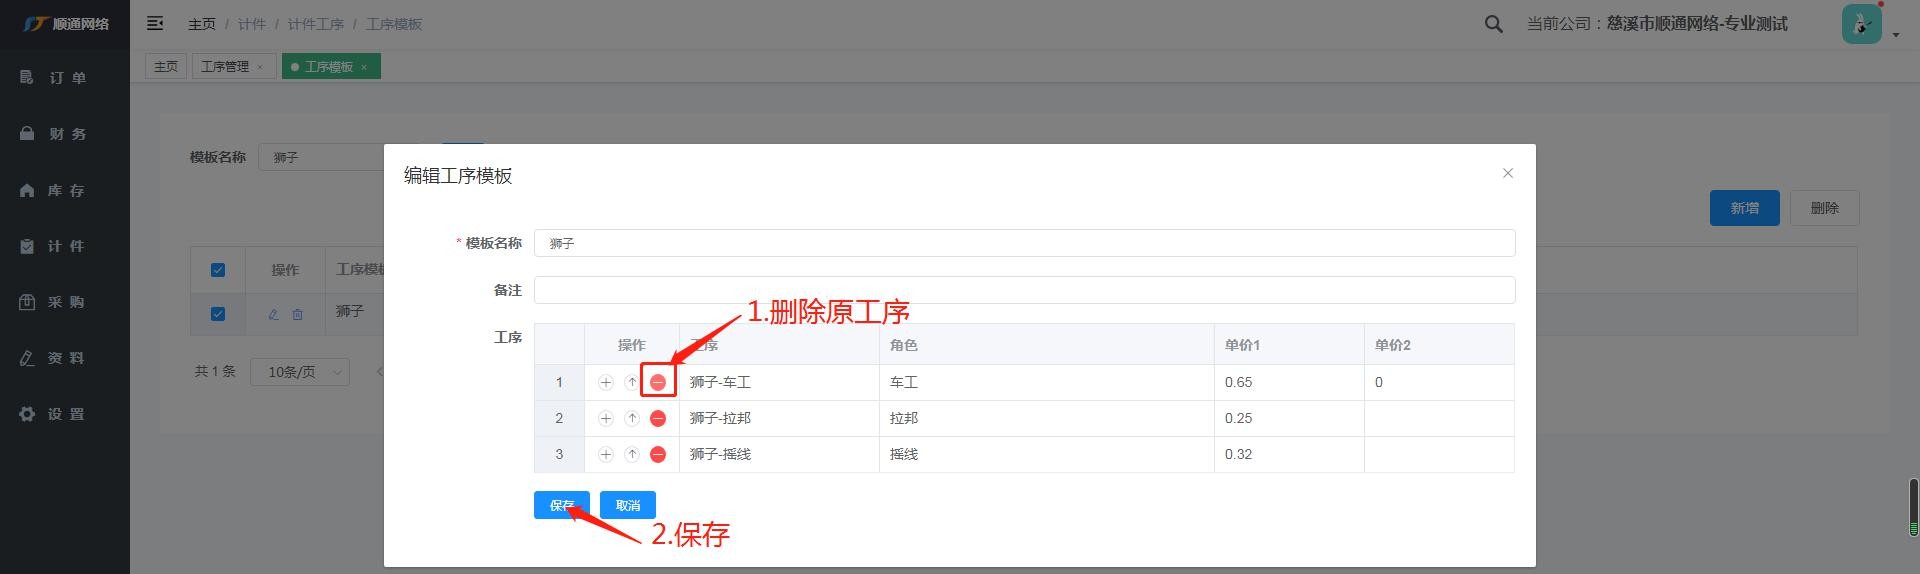
Task: Toggle the sidebar collapse hamburger icon
Action: pos(155,24)
